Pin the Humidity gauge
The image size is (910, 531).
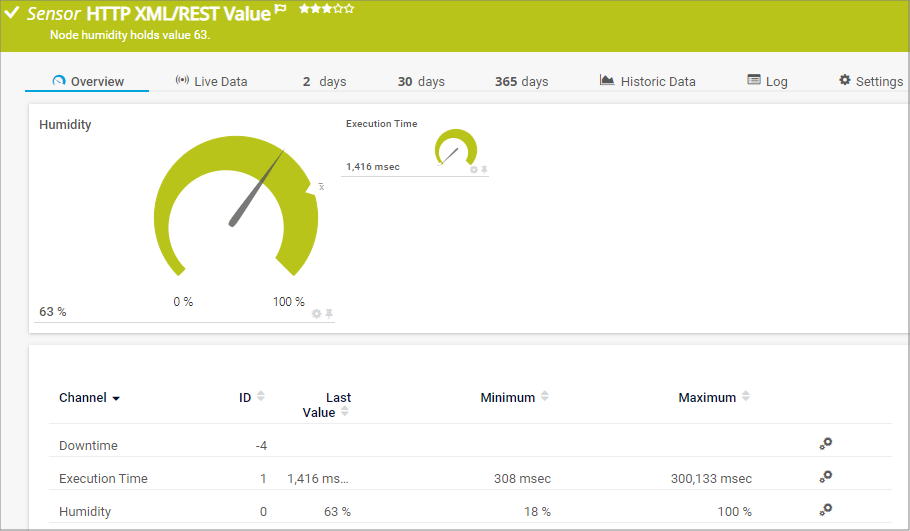tap(329, 313)
